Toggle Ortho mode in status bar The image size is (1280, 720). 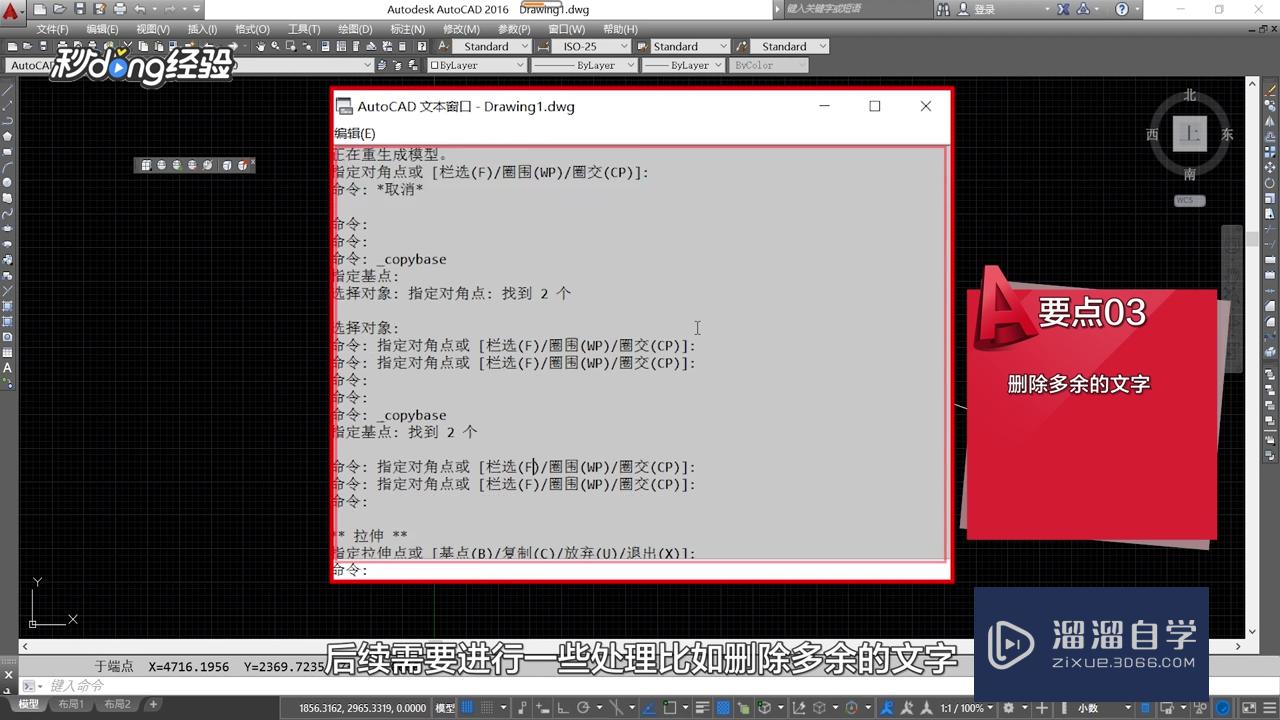(563, 708)
